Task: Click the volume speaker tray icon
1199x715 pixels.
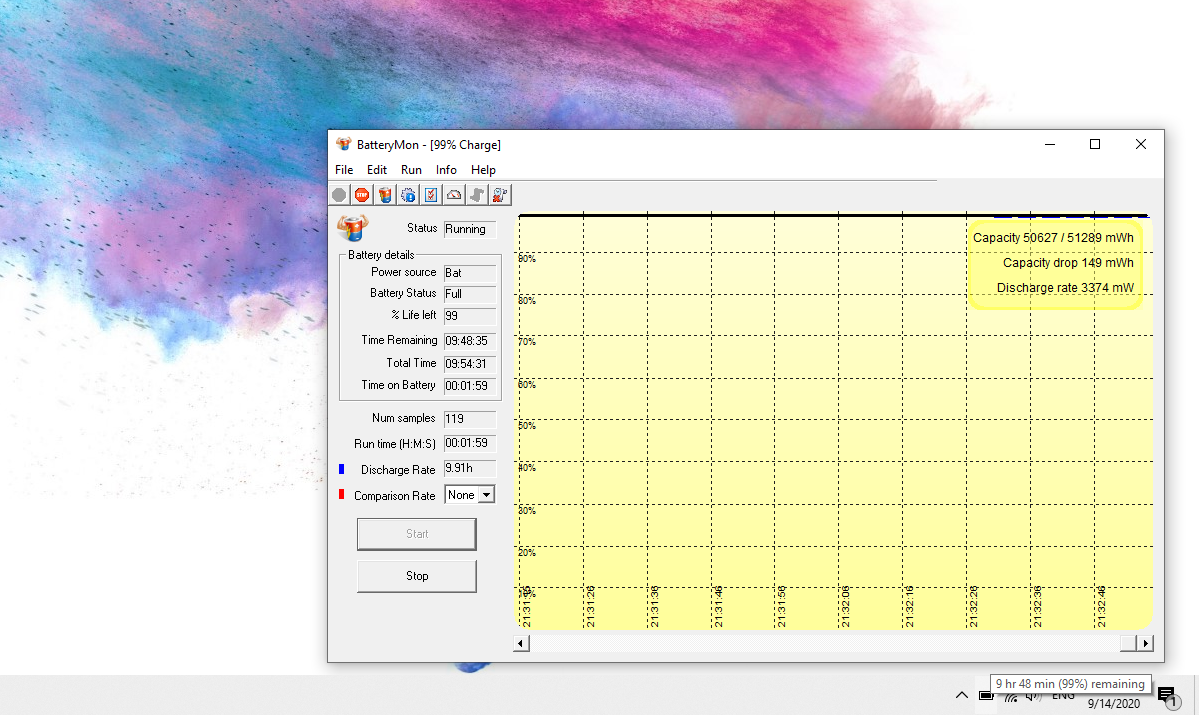Action: (1033, 697)
